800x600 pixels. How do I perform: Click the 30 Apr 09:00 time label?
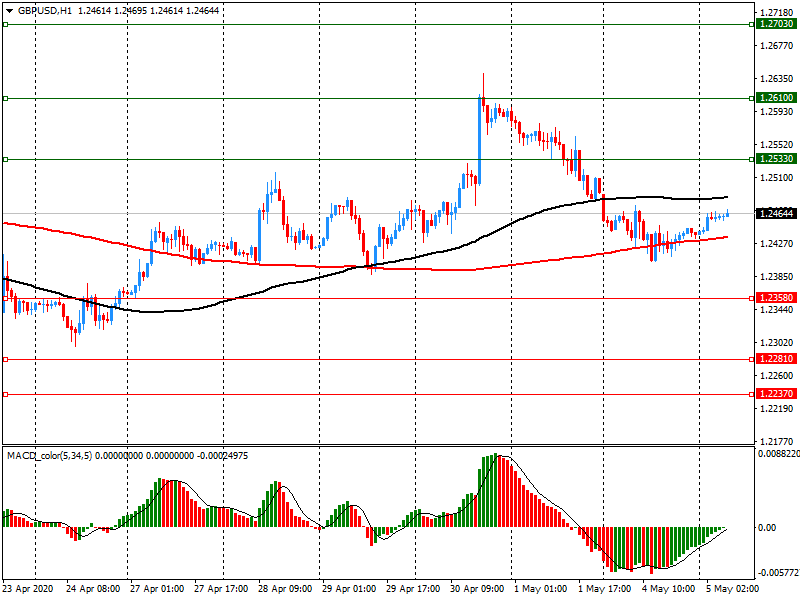tap(477, 589)
